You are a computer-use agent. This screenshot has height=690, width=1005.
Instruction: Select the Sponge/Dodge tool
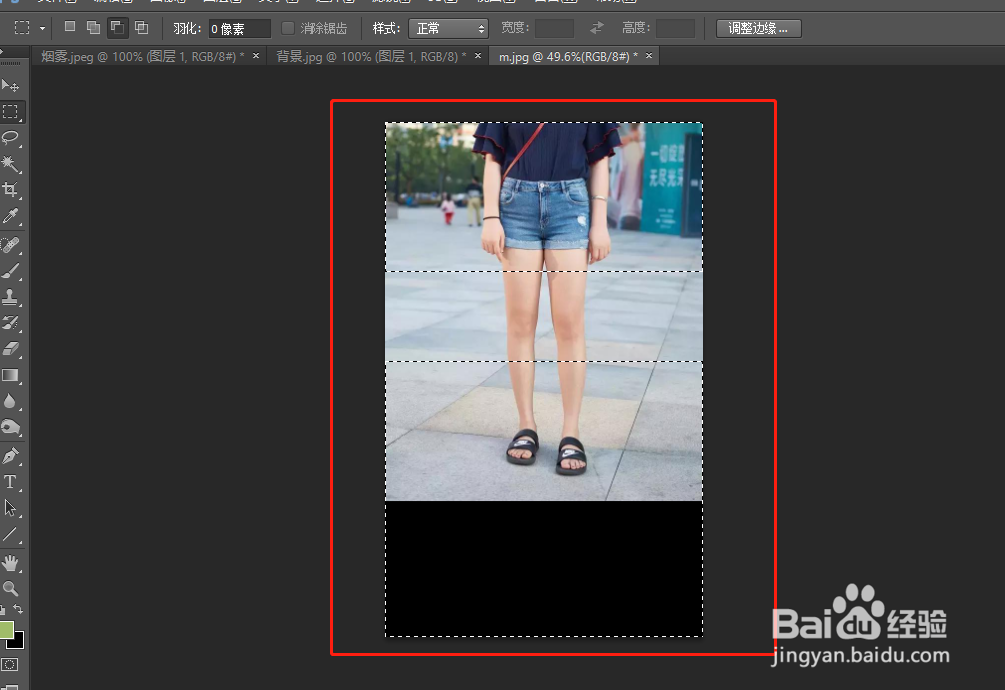(x=10, y=427)
